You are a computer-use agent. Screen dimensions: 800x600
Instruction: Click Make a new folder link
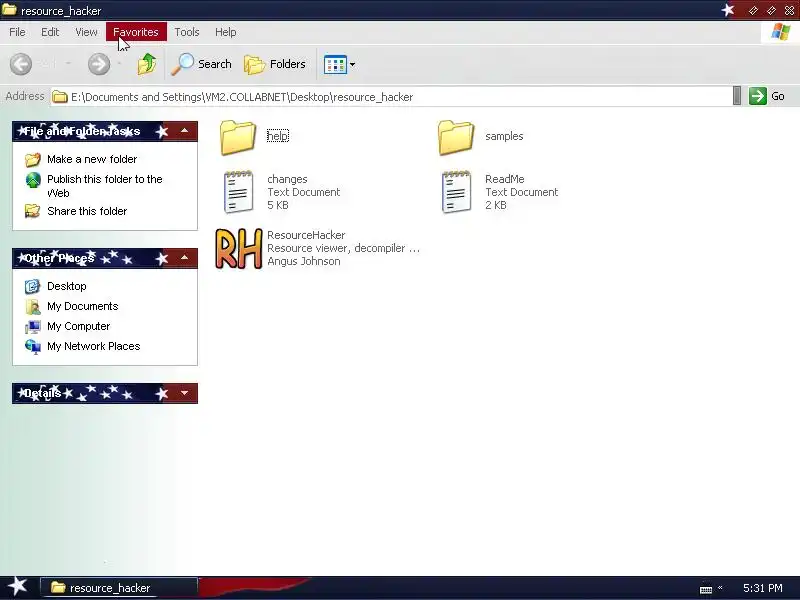pyautogui.click(x=92, y=159)
